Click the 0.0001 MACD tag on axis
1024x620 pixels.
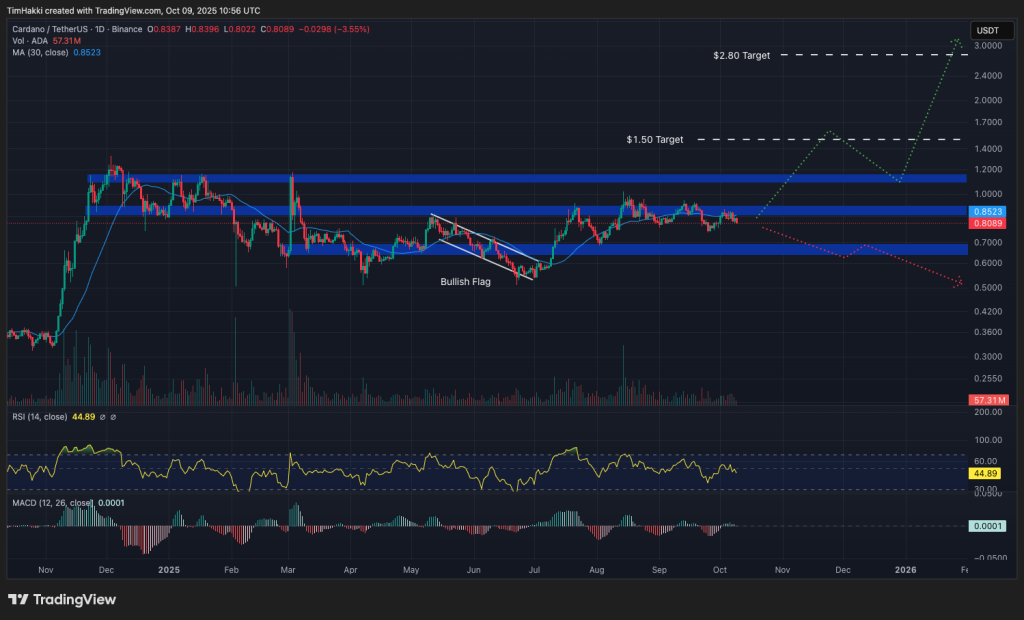tap(987, 526)
